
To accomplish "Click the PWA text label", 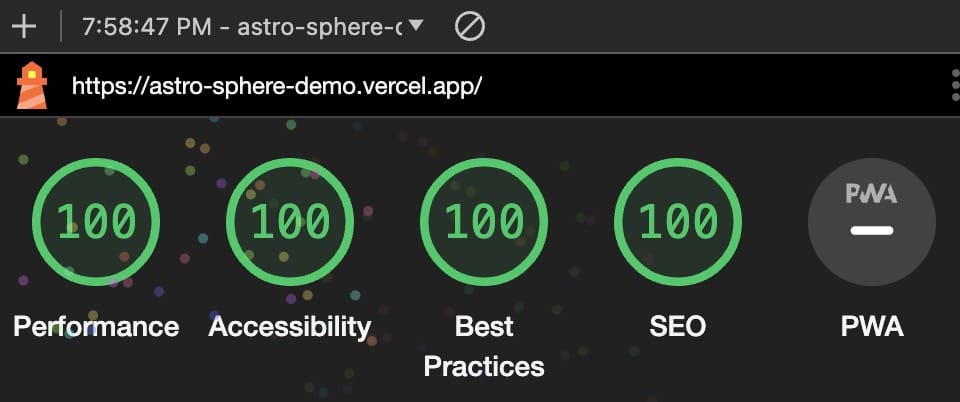I will [x=872, y=327].
